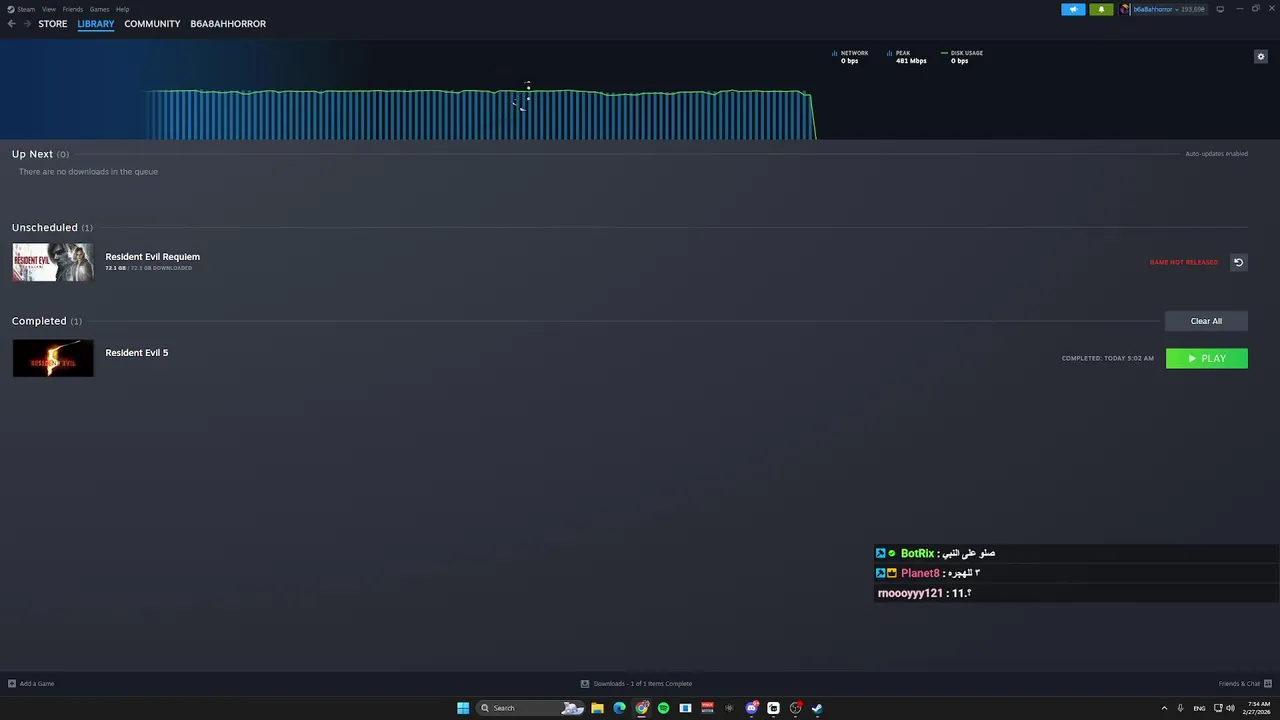Open the Resident Evil Requiem thumbnail
Viewport: 1280px width, 720px height.
(x=53, y=262)
